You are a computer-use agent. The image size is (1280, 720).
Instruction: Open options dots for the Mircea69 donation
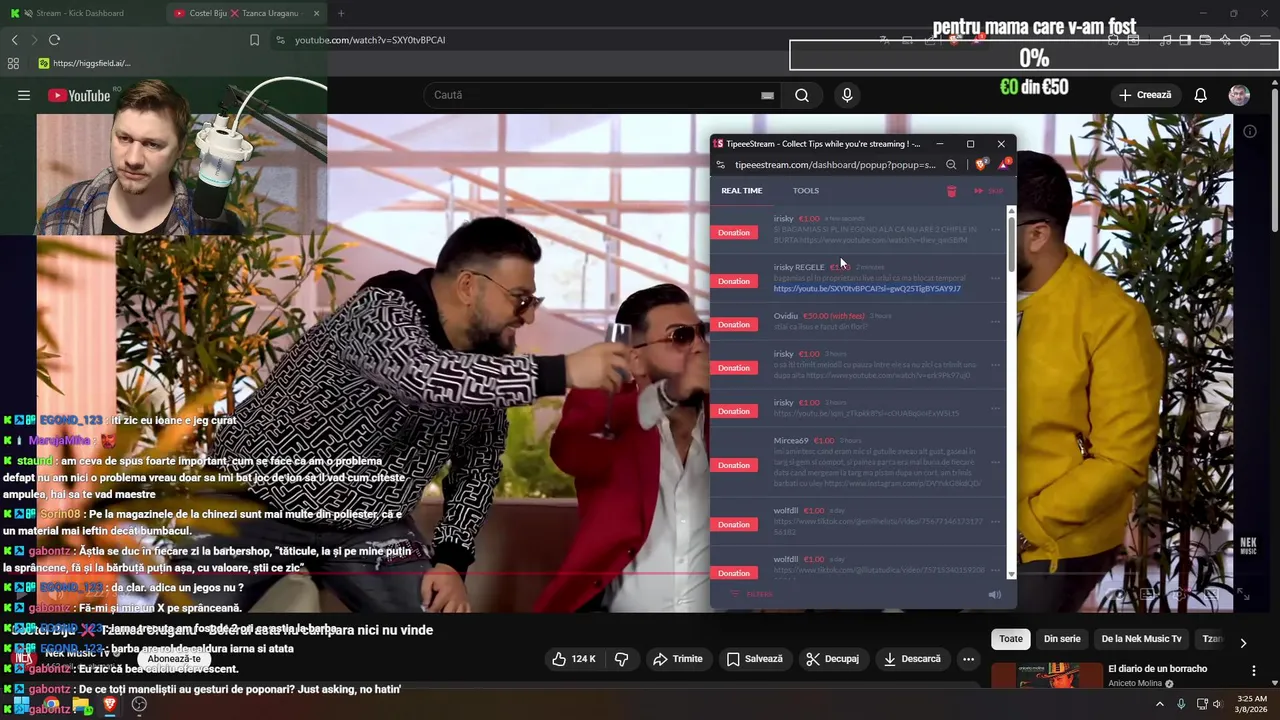pyautogui.click(x=995, y=462)
